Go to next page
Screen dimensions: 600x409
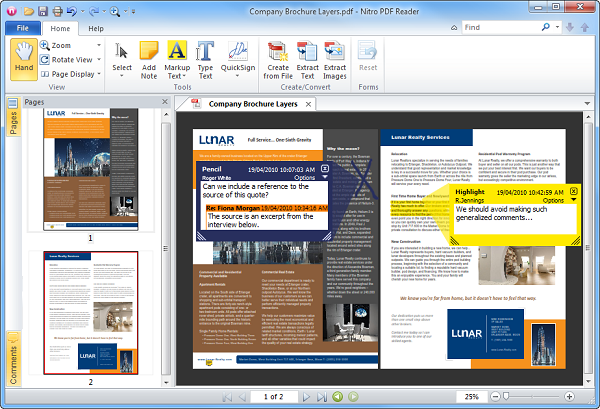coord(306,397)
